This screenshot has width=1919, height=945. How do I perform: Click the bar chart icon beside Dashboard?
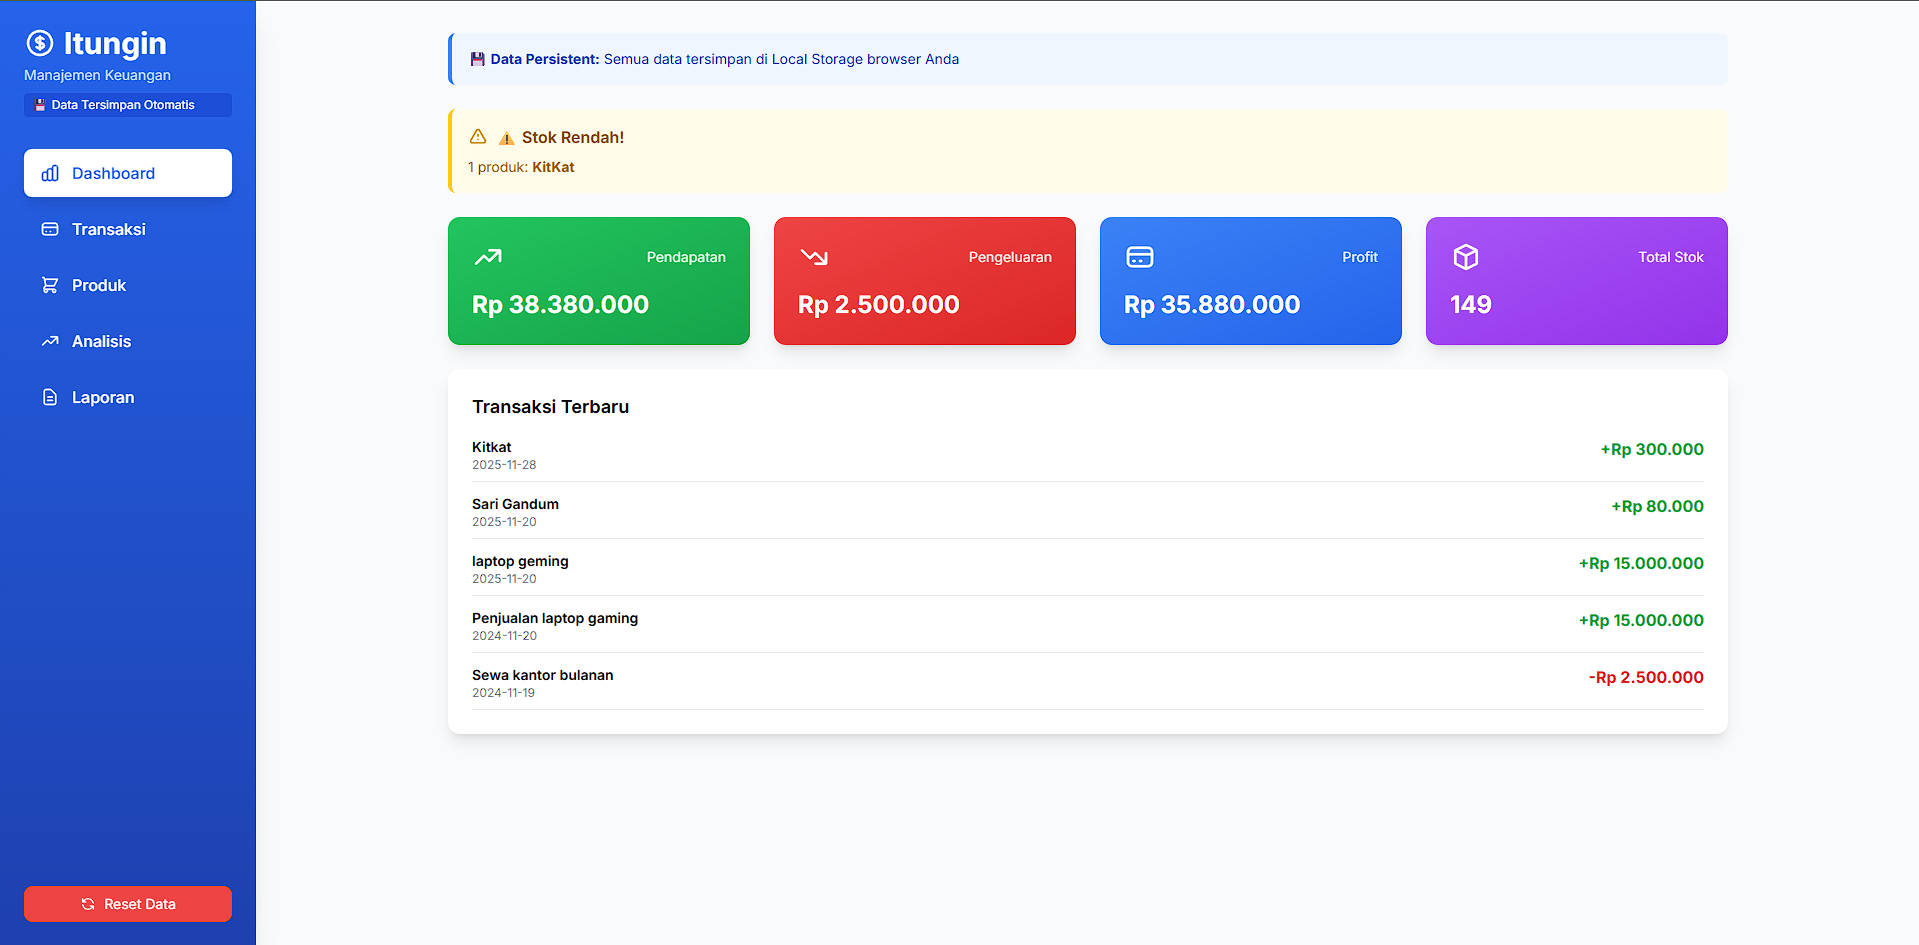coord(49,173)
